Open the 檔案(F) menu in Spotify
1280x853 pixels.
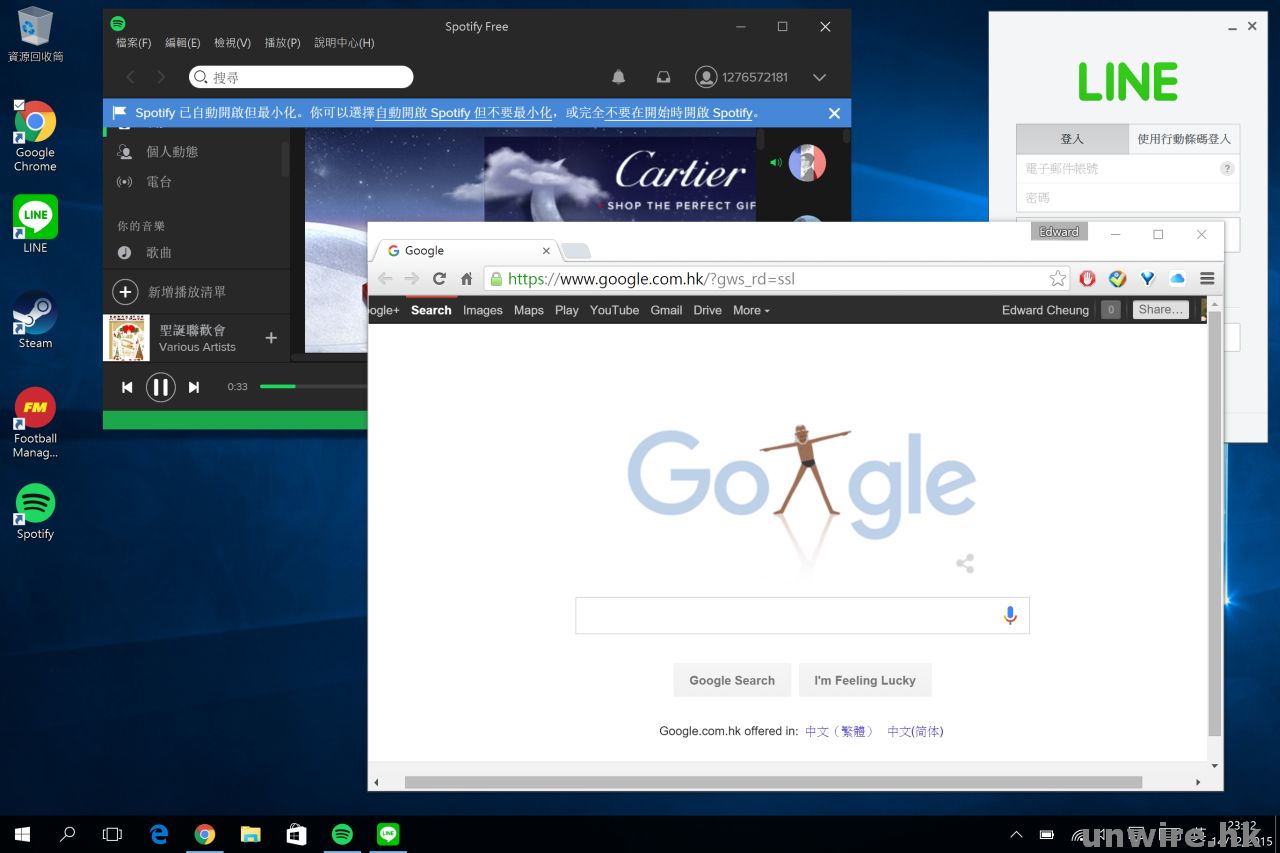133,43
